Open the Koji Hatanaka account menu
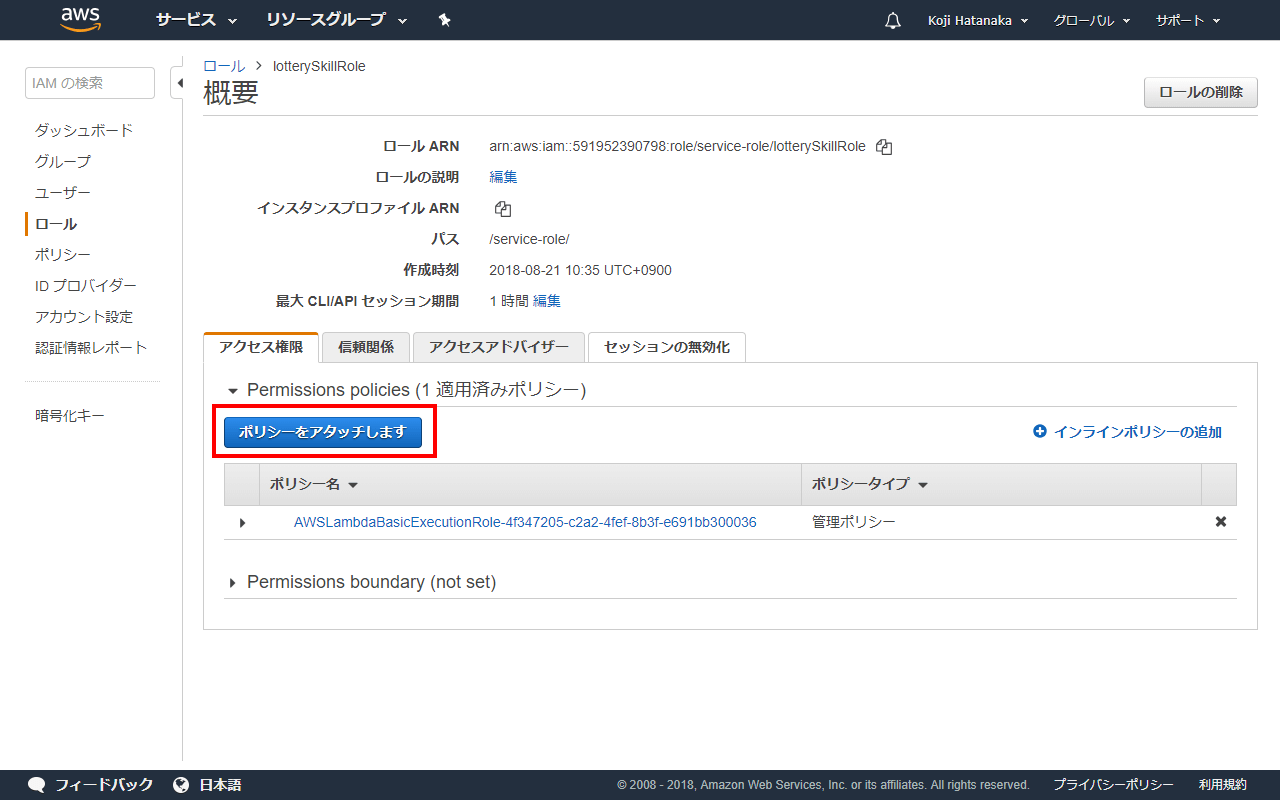The width and height of the screenshot is (1280, 800). tap(978, 20)
